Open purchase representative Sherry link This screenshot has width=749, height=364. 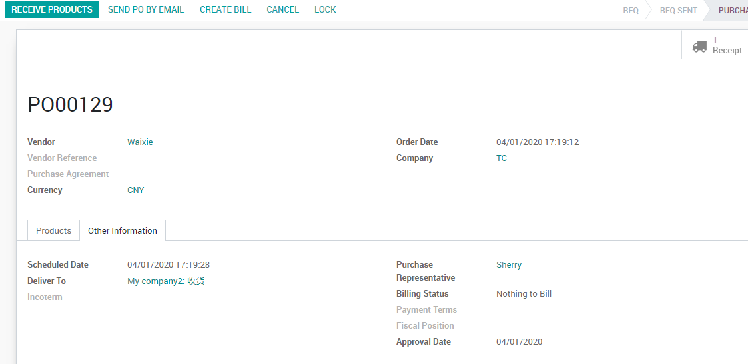tap(509, 265)
